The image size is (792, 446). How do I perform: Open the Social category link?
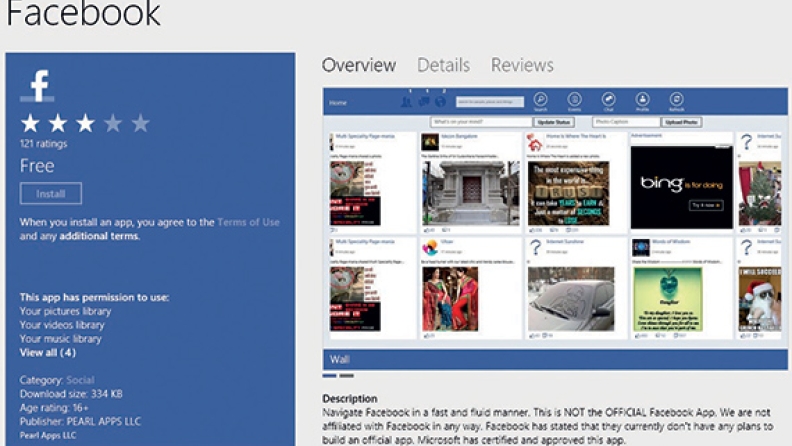click(x=80, y=380)
